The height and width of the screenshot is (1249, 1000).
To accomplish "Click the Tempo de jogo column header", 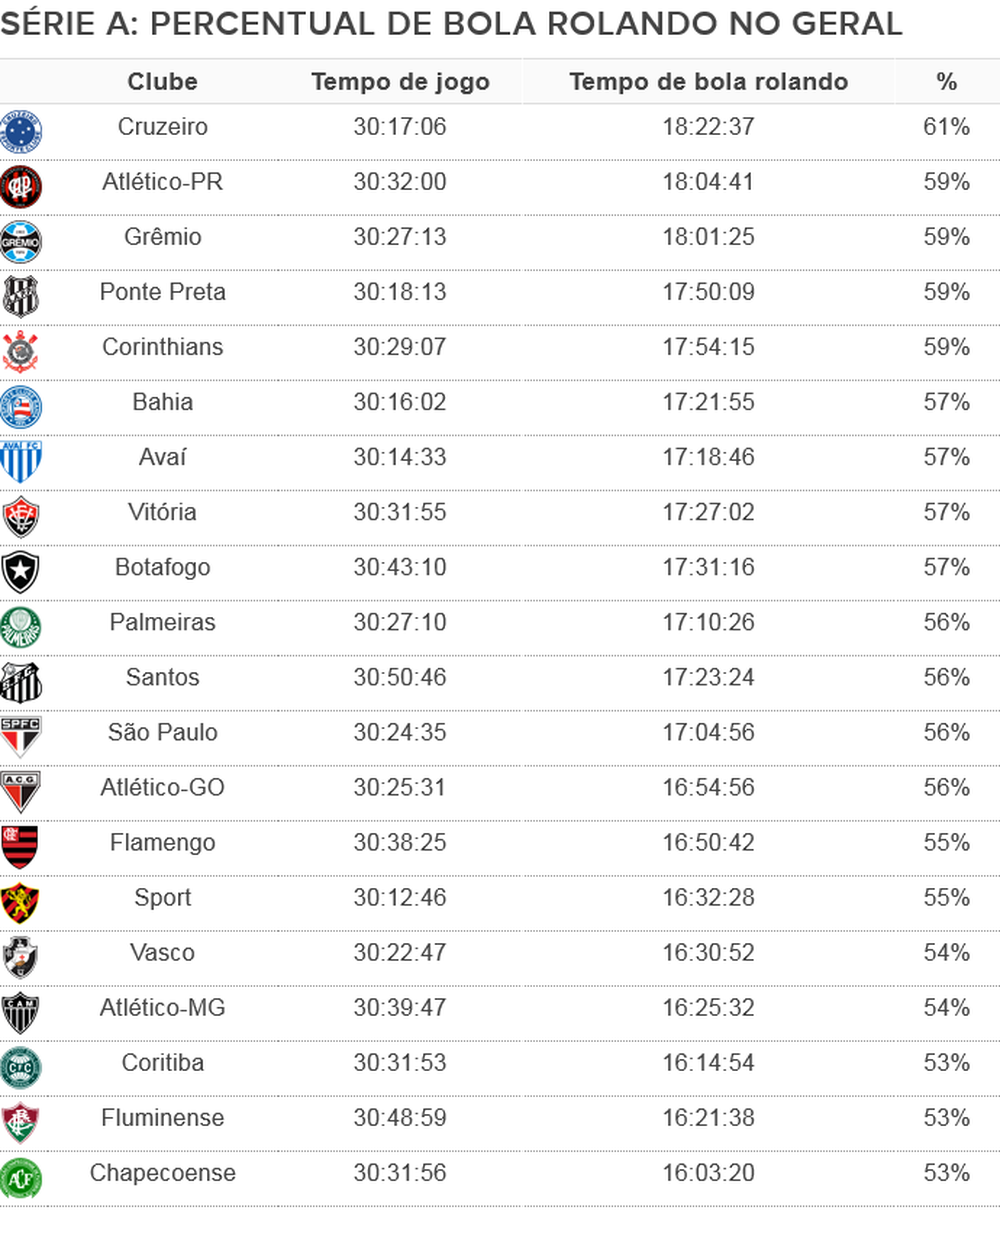I will tap(400, 82).
